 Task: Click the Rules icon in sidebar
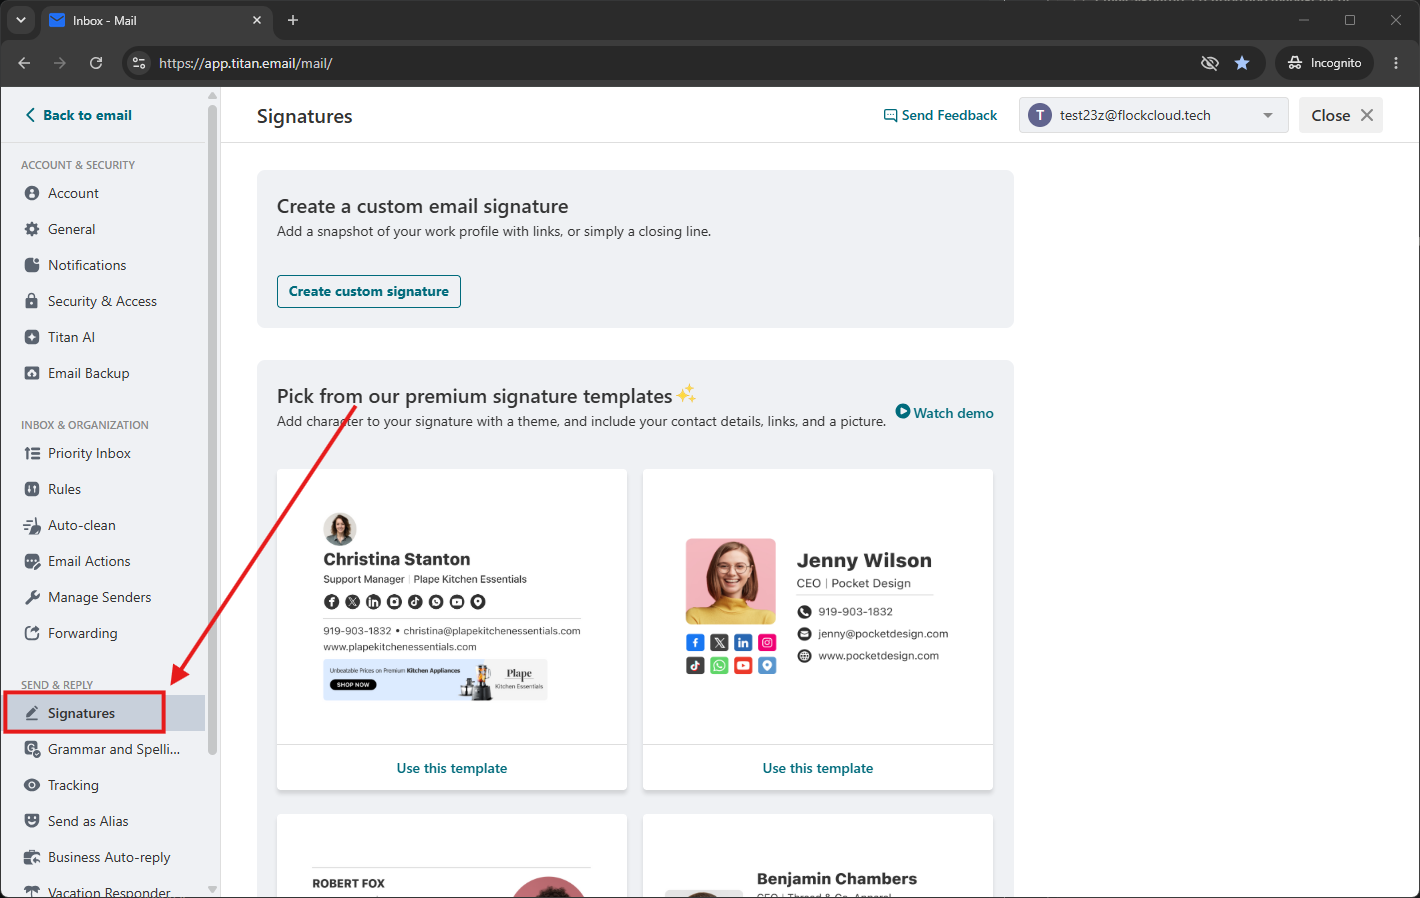[x=32, y=489]
